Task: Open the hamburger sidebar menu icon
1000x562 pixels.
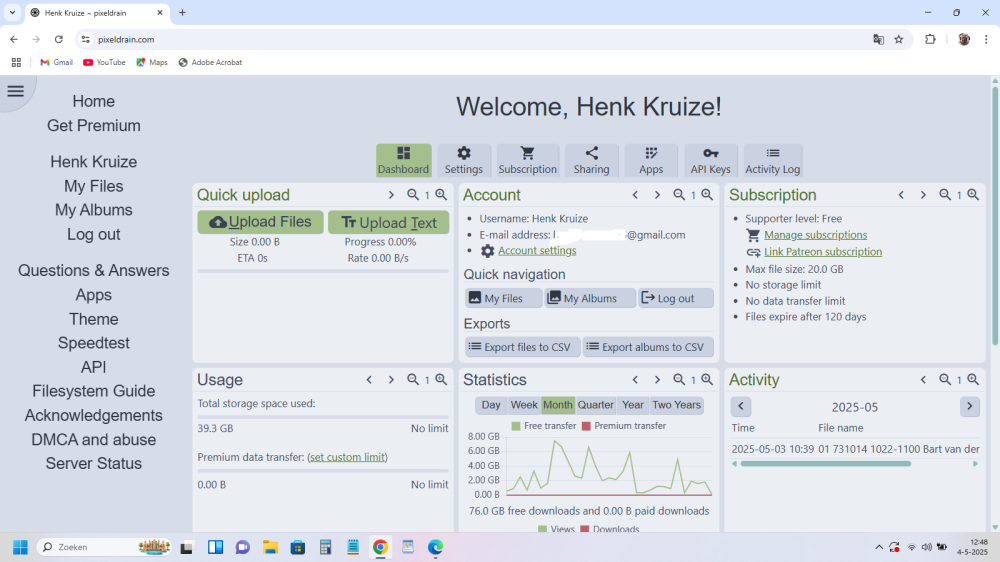Action: click(x=15, y=91)
